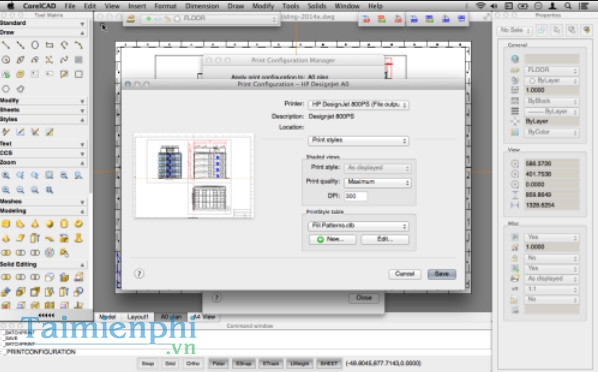The image size is (598, 372).
Task: Toggle SHEET mode in the status bar
Action: (328, 363)
